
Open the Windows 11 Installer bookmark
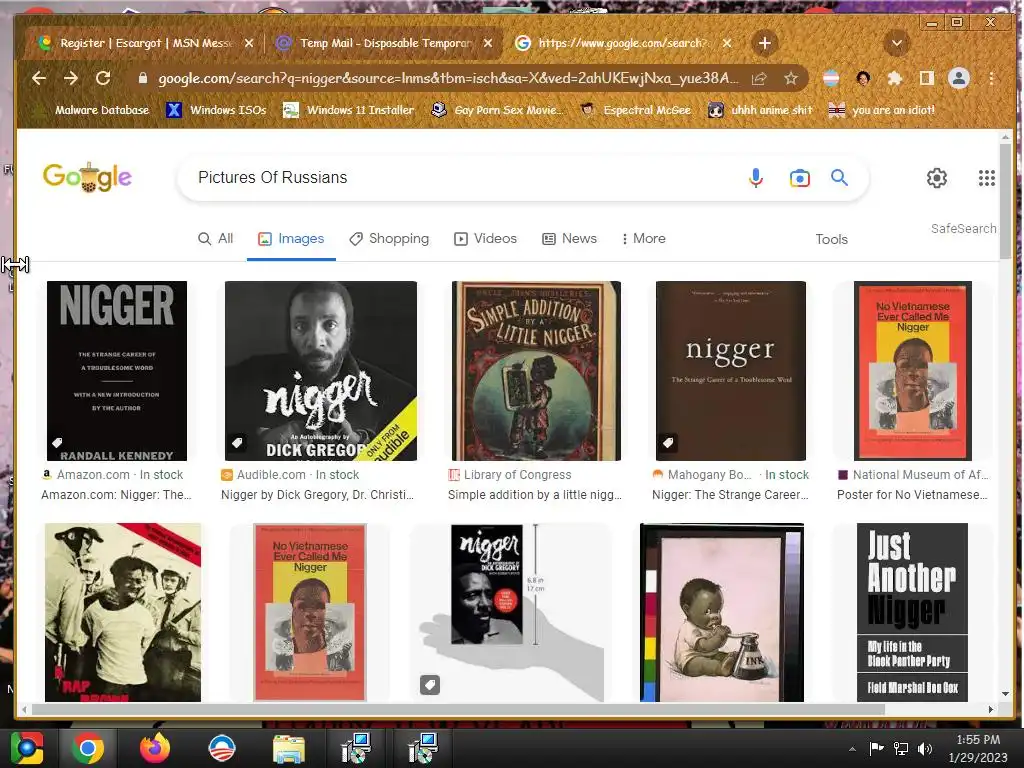coord(349,110)
